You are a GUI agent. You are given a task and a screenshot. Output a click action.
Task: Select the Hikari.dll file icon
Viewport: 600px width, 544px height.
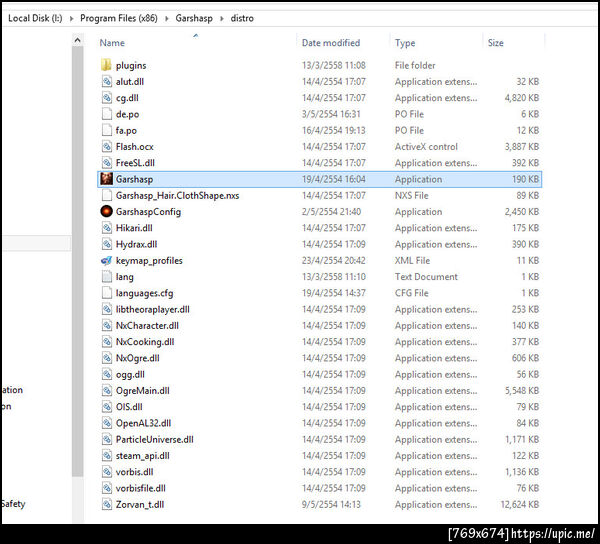[x=106, y=228]
